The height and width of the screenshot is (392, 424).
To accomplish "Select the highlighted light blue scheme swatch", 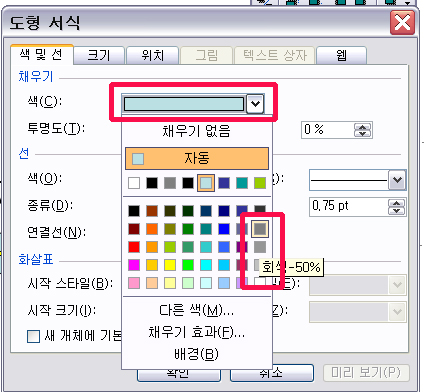I will (x=206, y=183).
